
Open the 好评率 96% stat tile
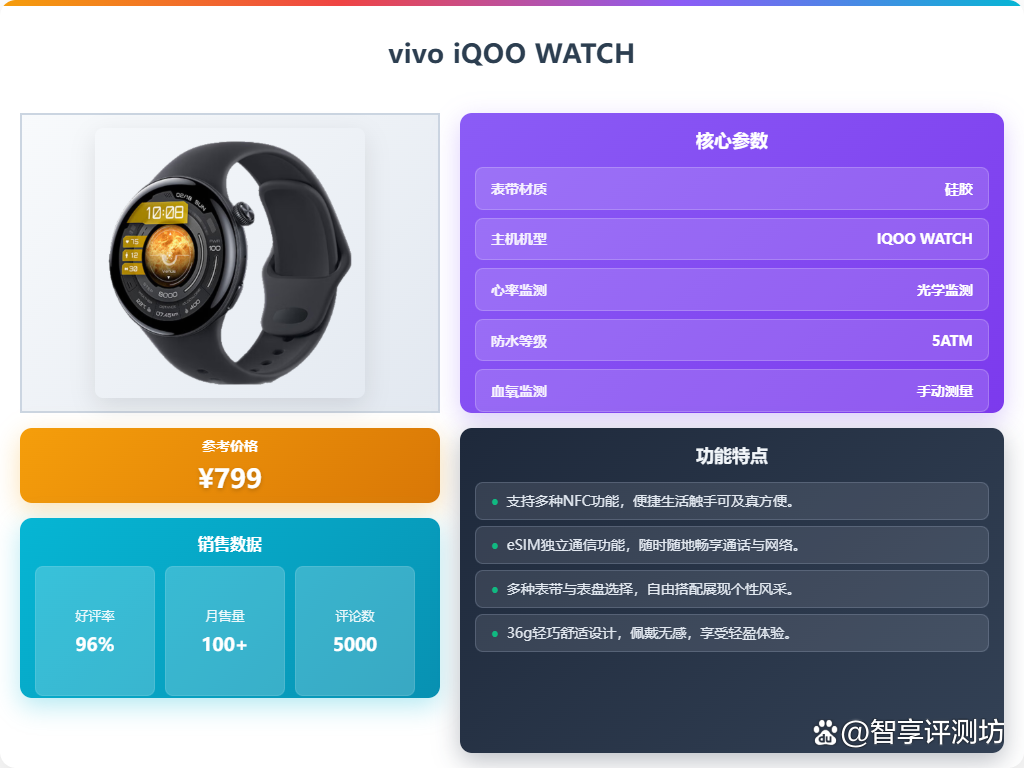coord(95,631)
